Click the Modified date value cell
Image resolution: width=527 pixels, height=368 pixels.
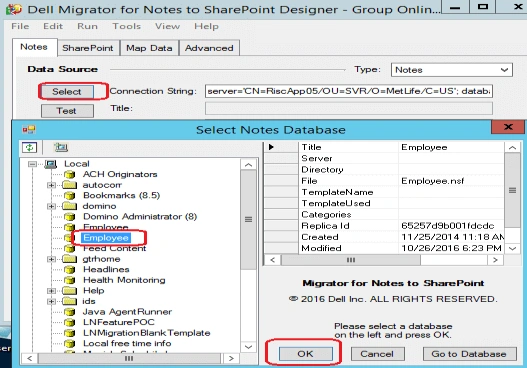pos(451,248)
